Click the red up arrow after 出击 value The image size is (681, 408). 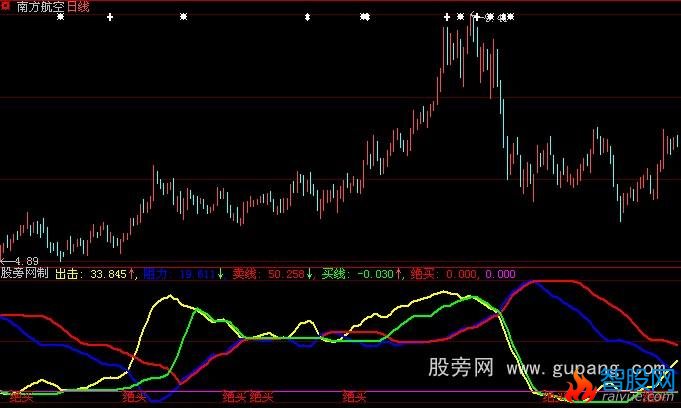pos(132,272)
